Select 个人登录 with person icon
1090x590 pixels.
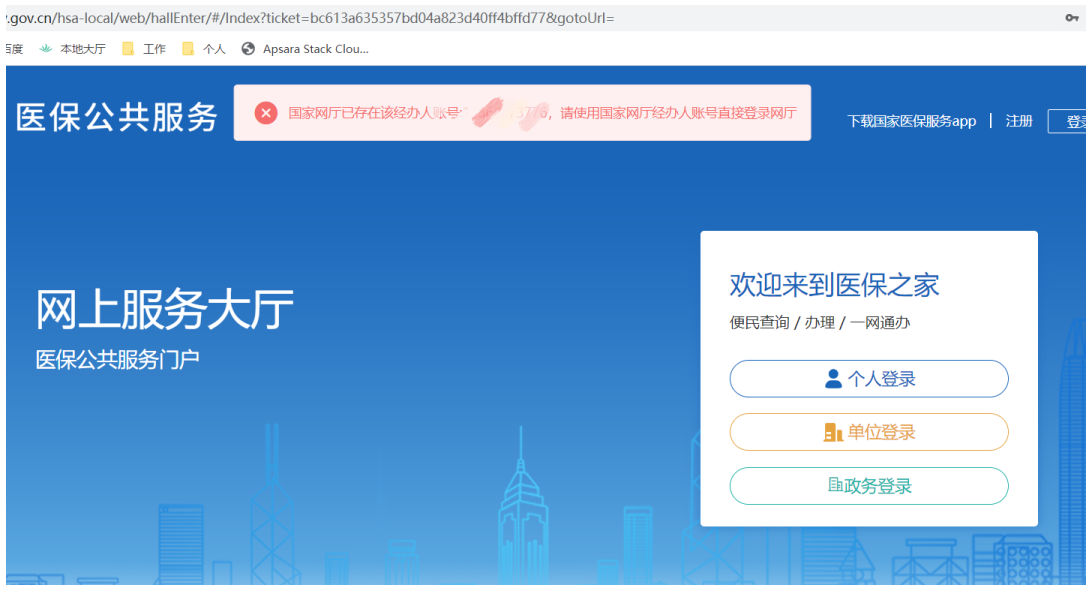(869, 379)
